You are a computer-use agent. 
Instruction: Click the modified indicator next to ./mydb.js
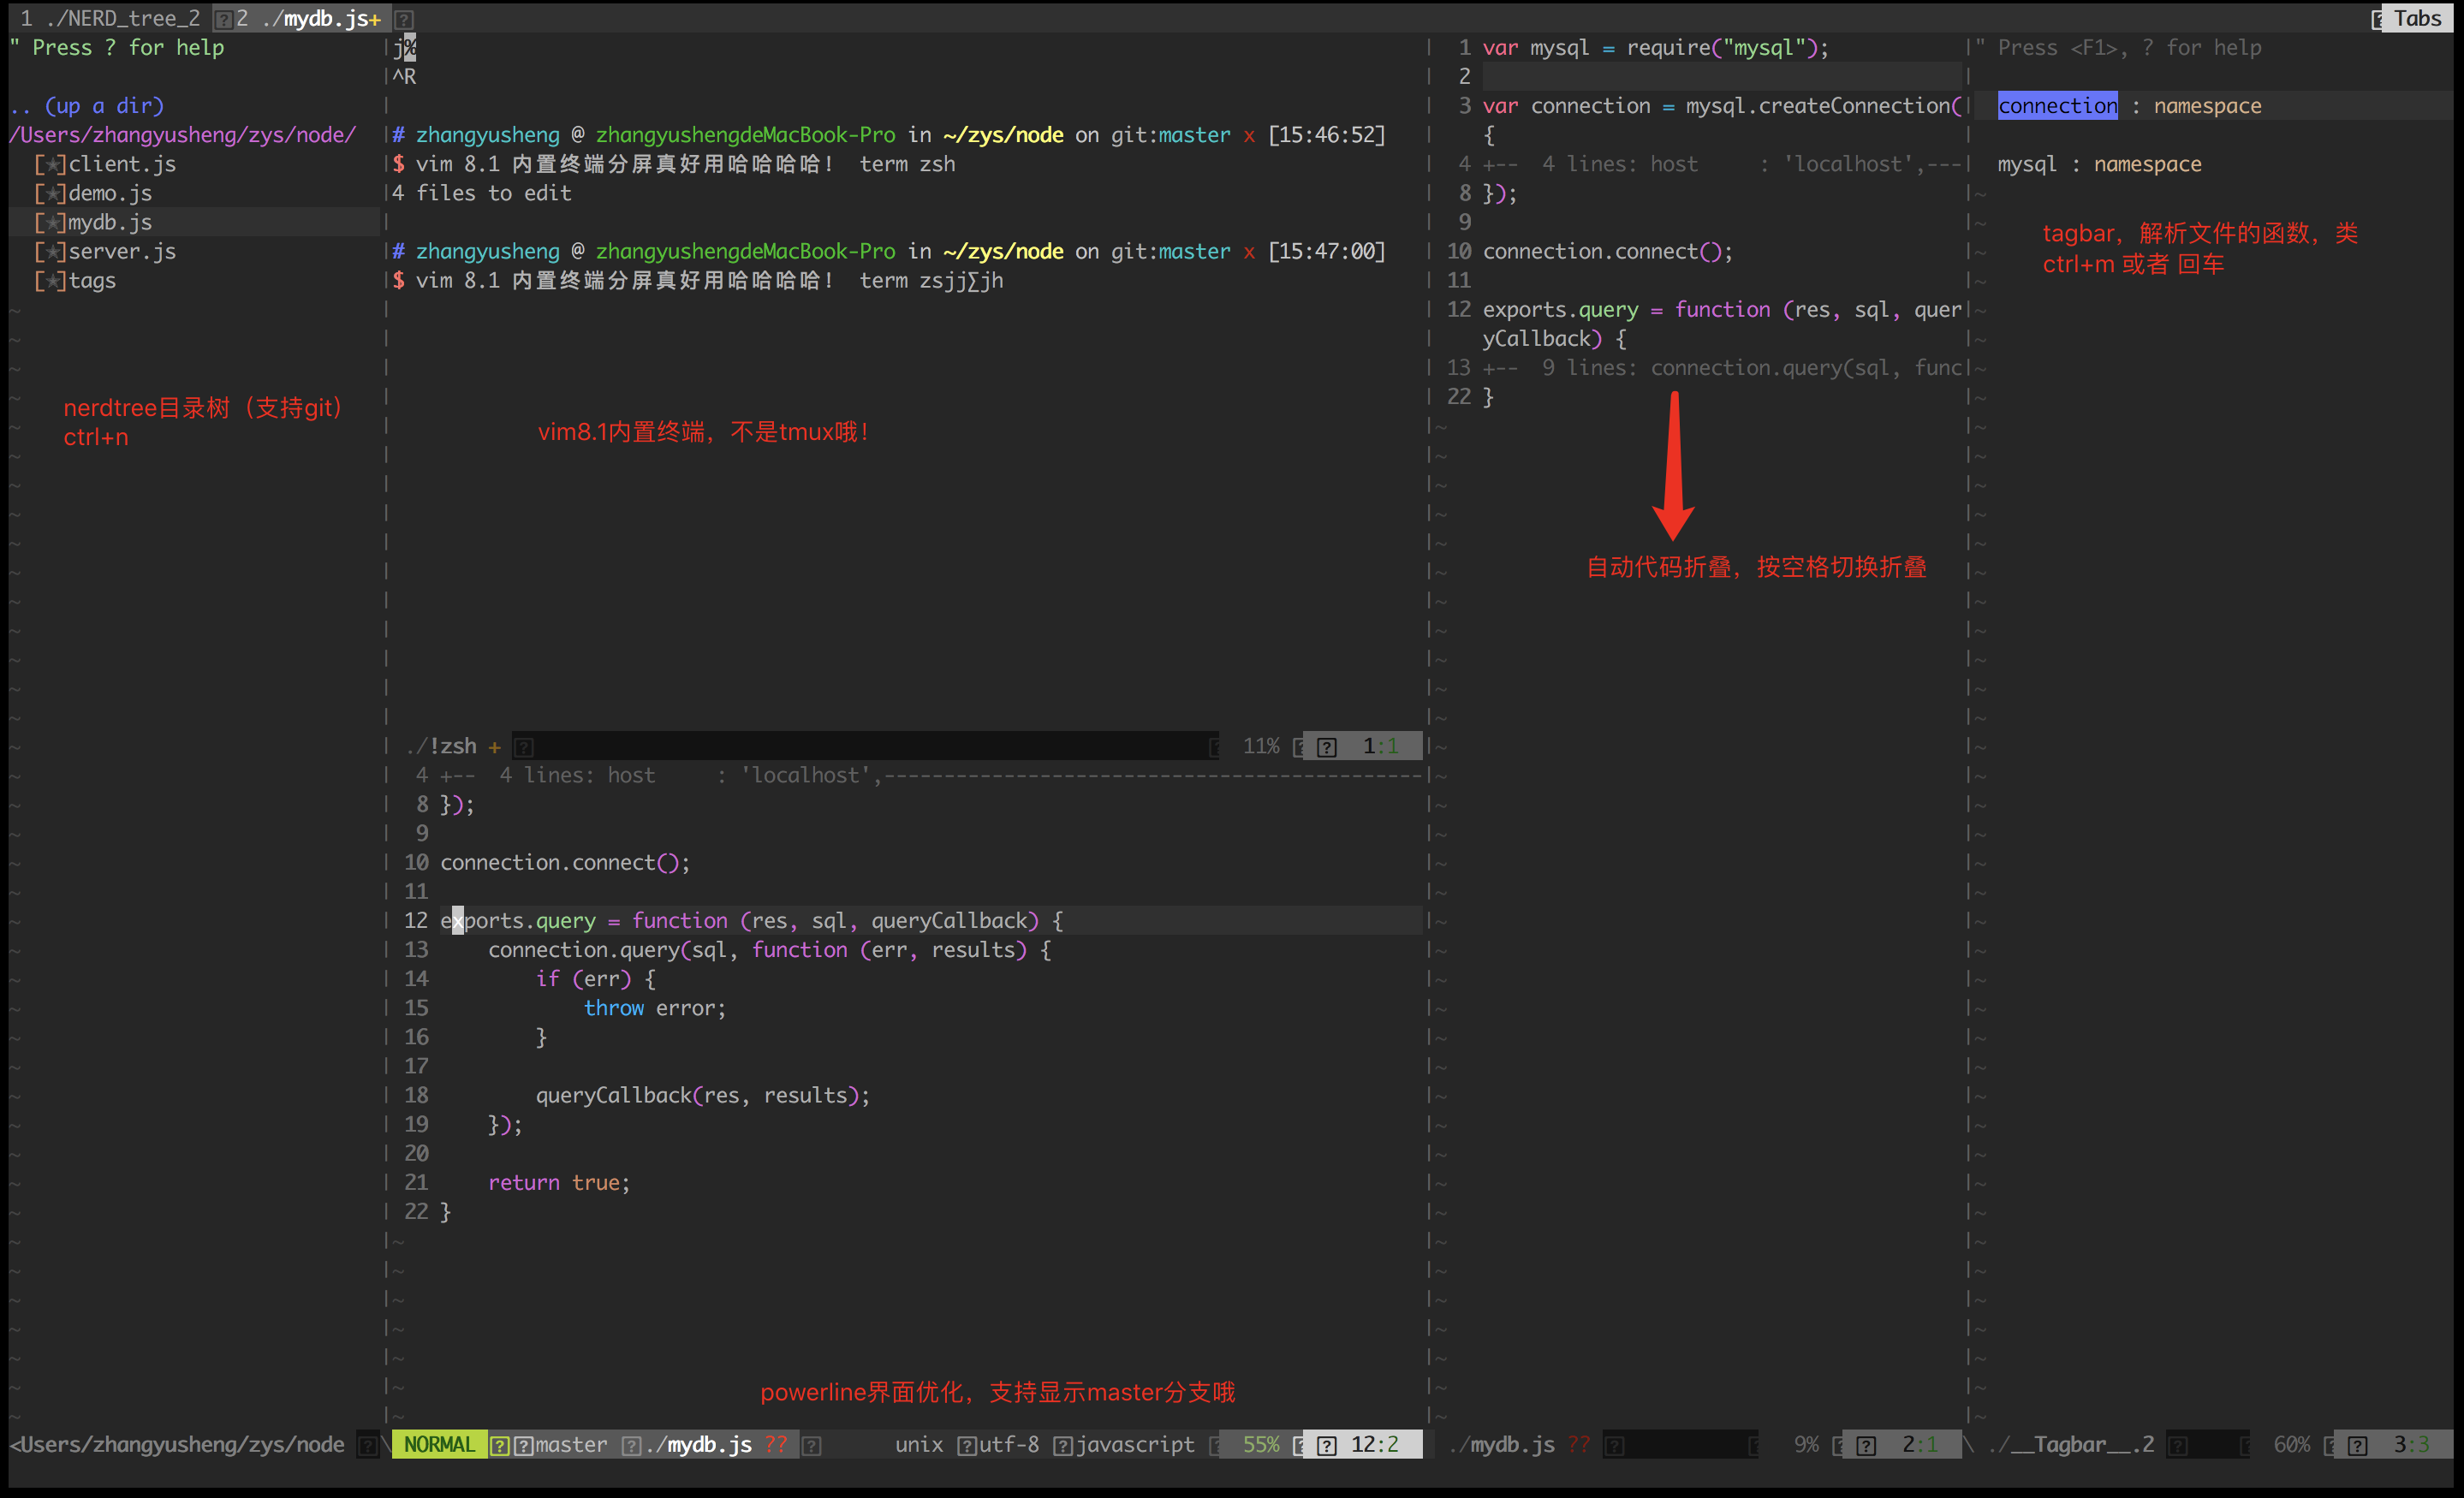[x=376, y=17]
